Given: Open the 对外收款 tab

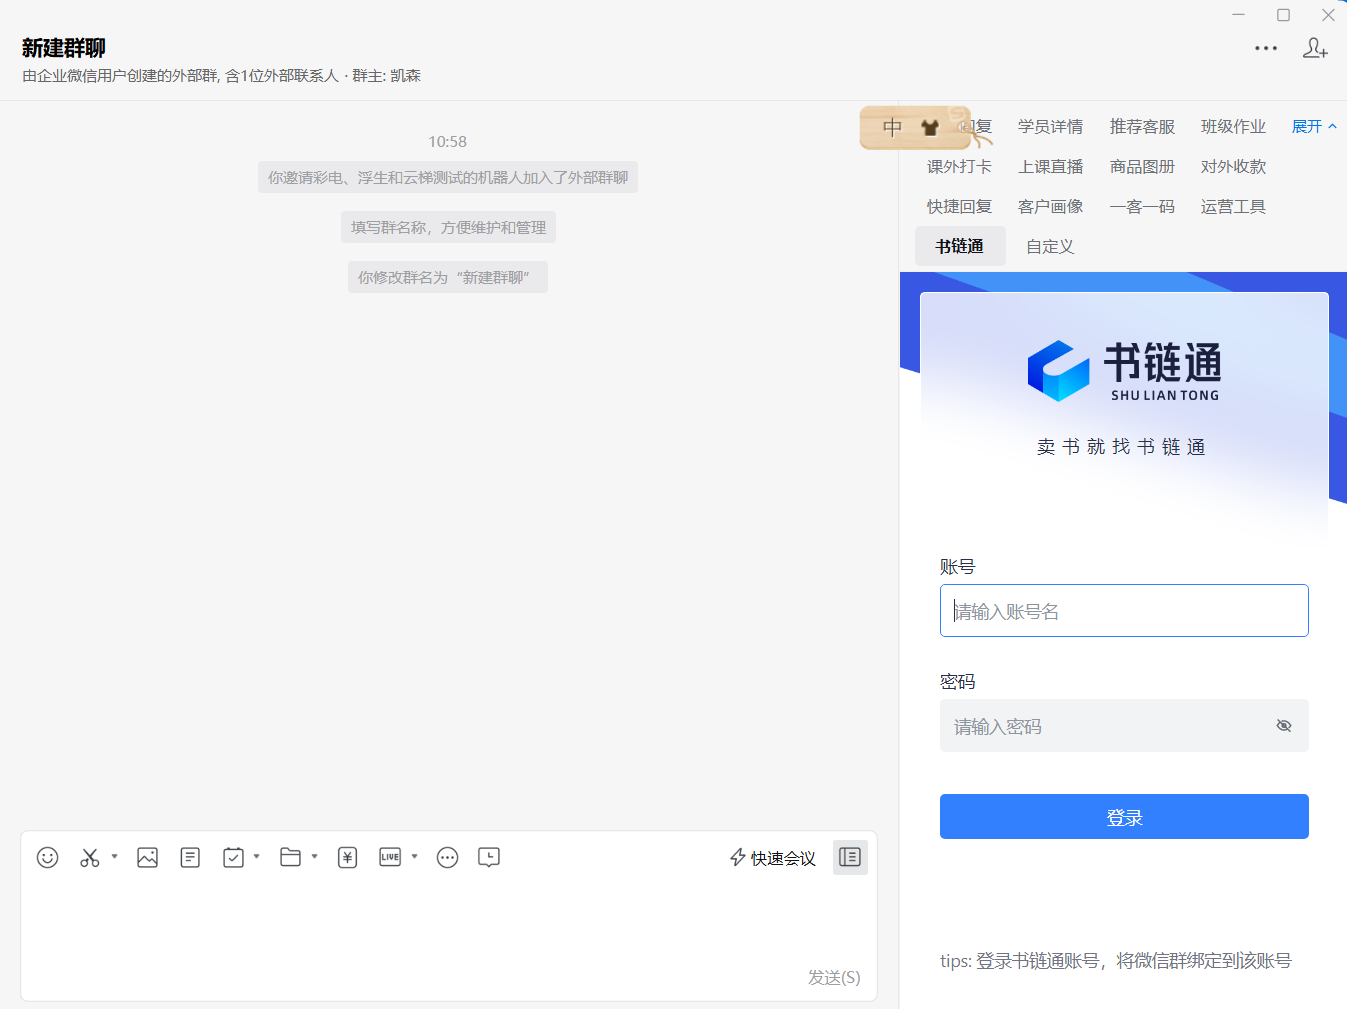Looking at the screenshot, I should tap(1233, 166).
